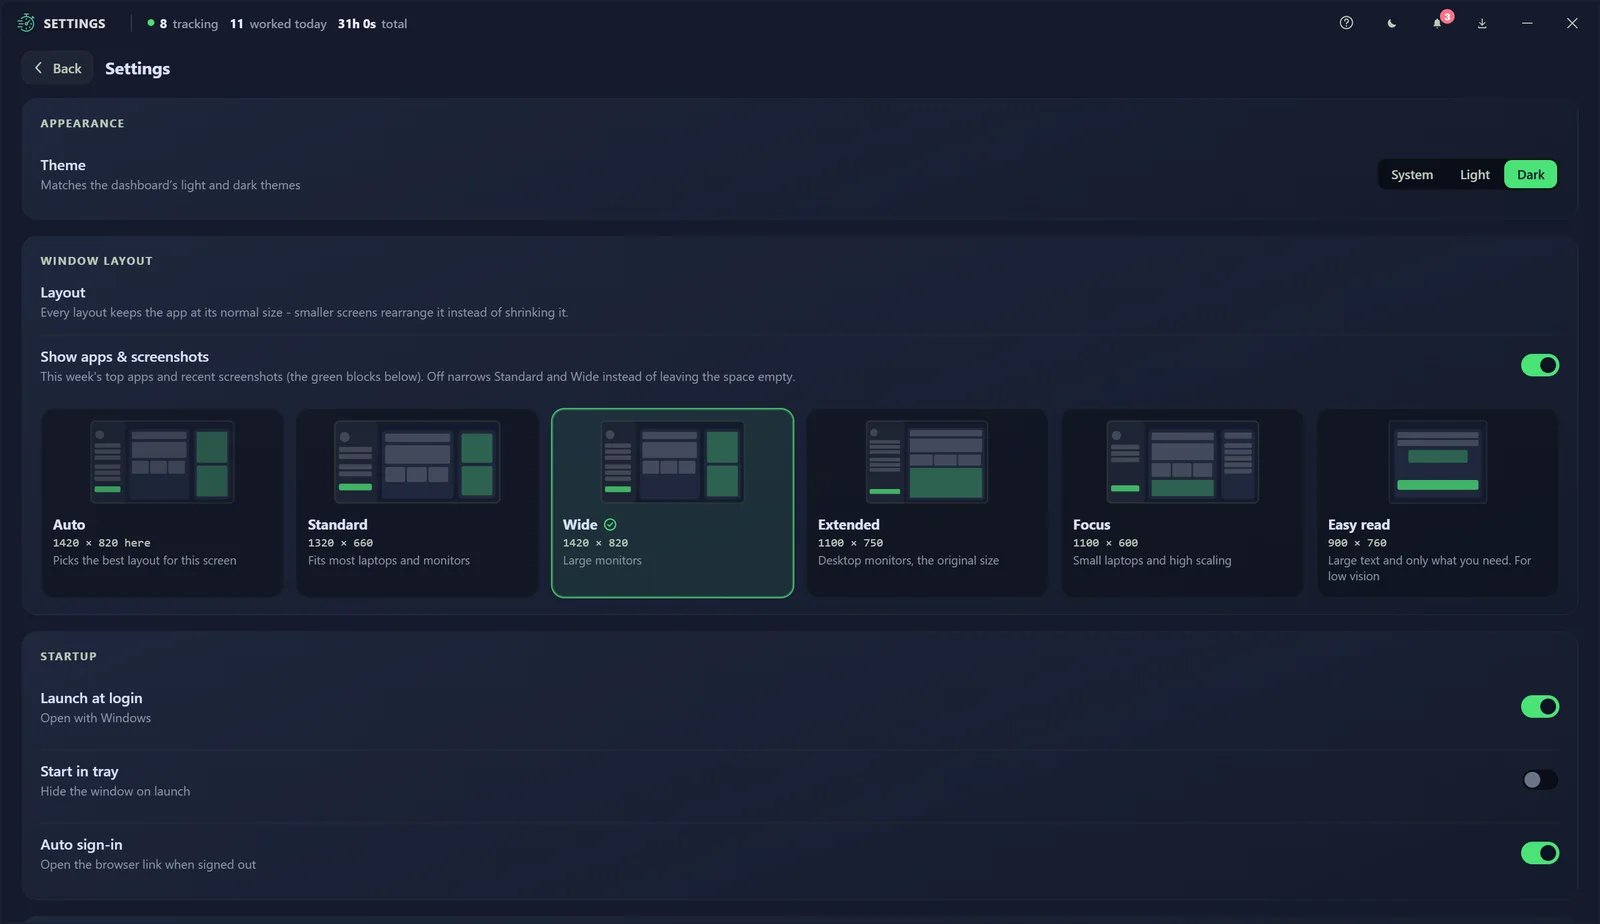Choose the Focus layout card

click(1182, 503)
